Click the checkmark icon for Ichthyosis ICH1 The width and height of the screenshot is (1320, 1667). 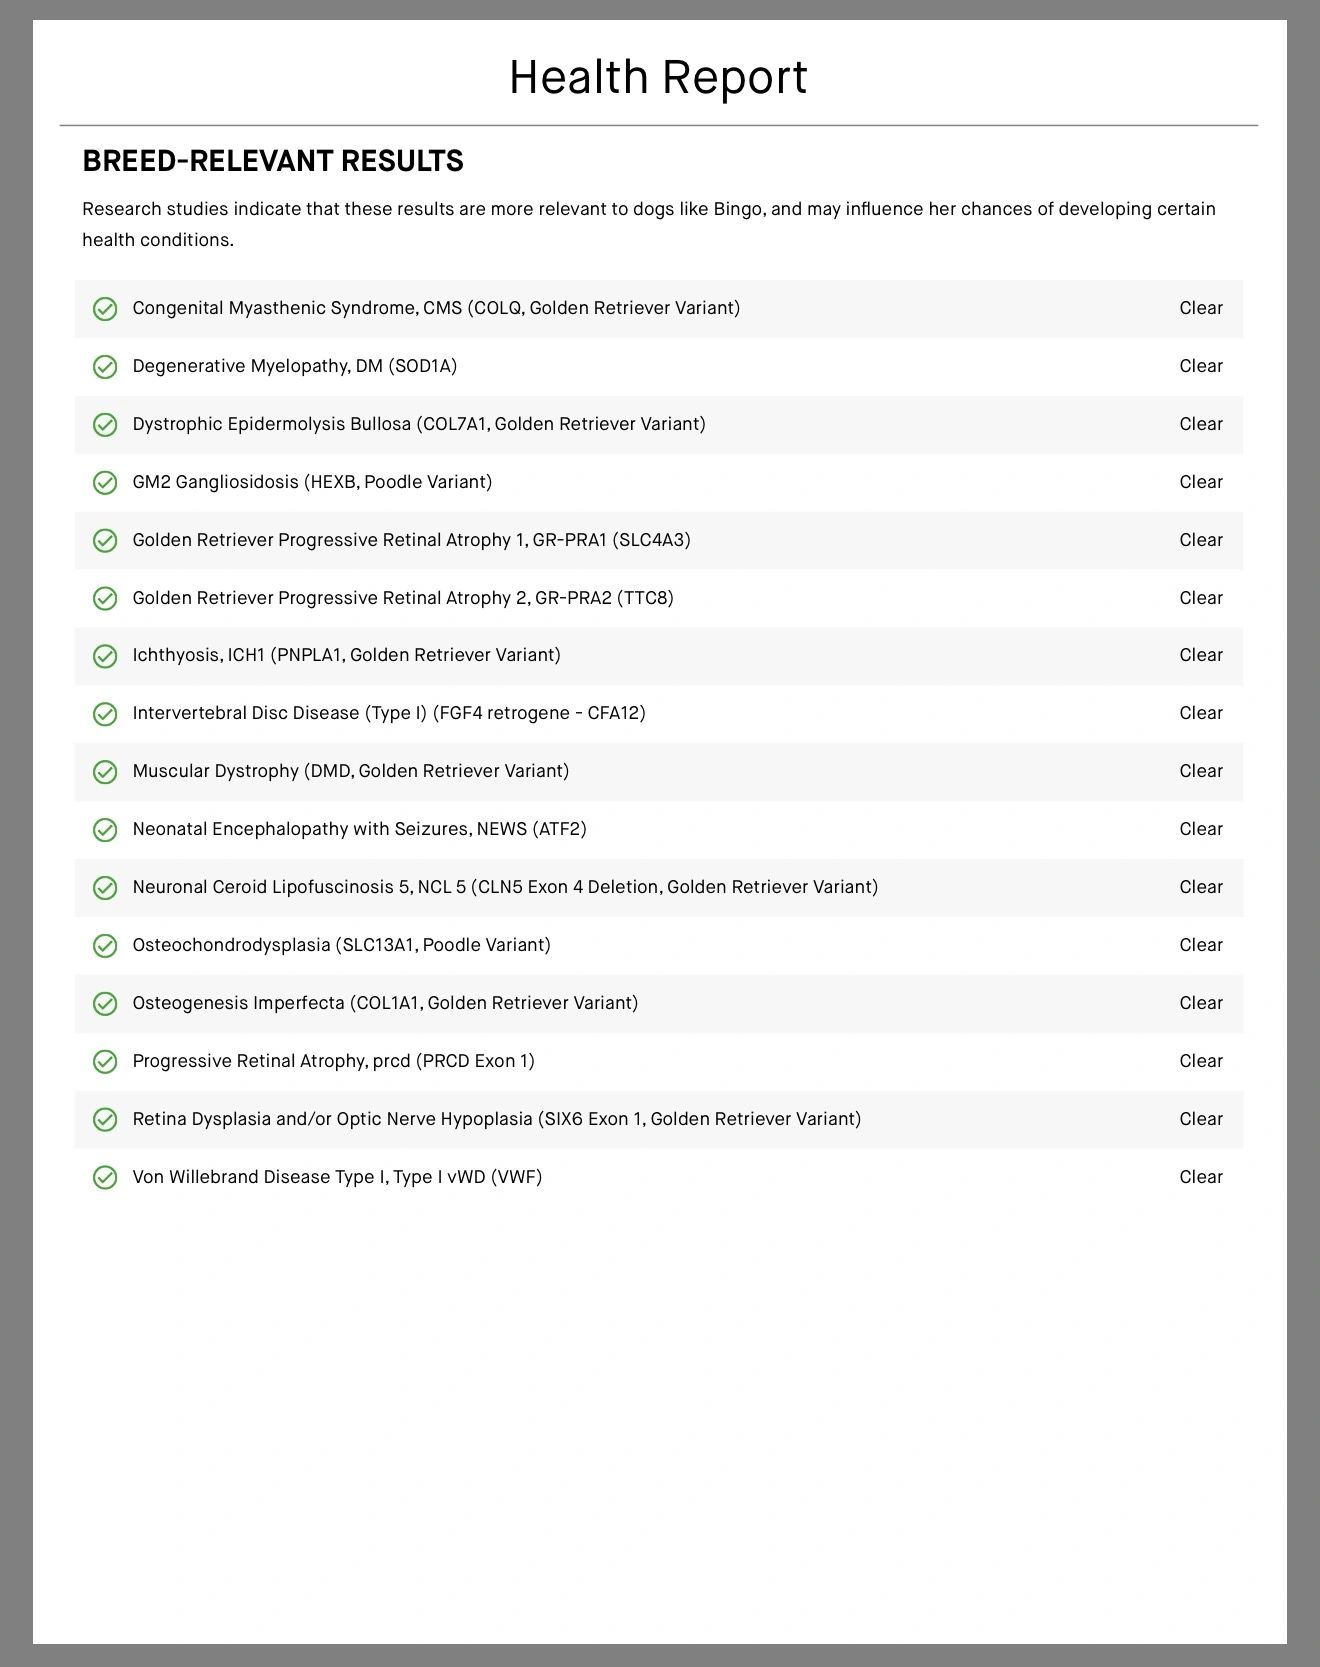tap(105, 656)
